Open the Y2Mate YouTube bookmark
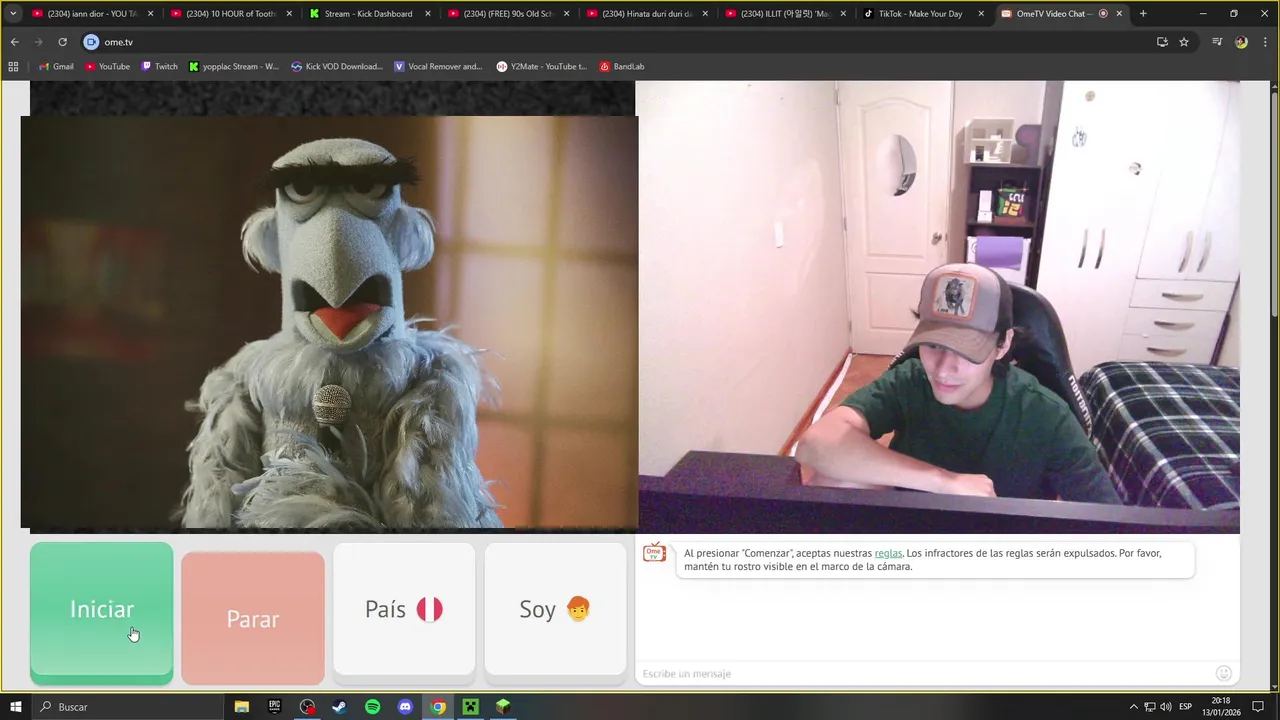The height and width of the screenshot is (720, 1280). point(541,66)
